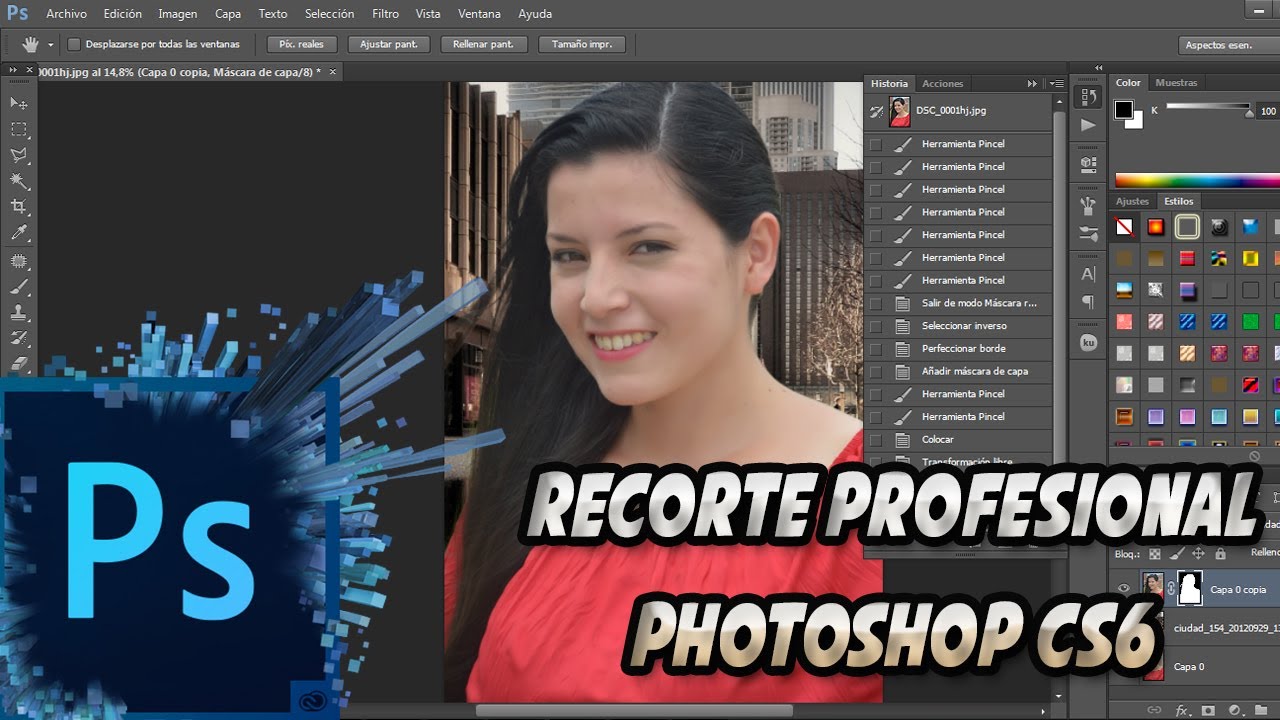
Task: Pick a color from the spectrum ramp
Action: point(1197,180)
